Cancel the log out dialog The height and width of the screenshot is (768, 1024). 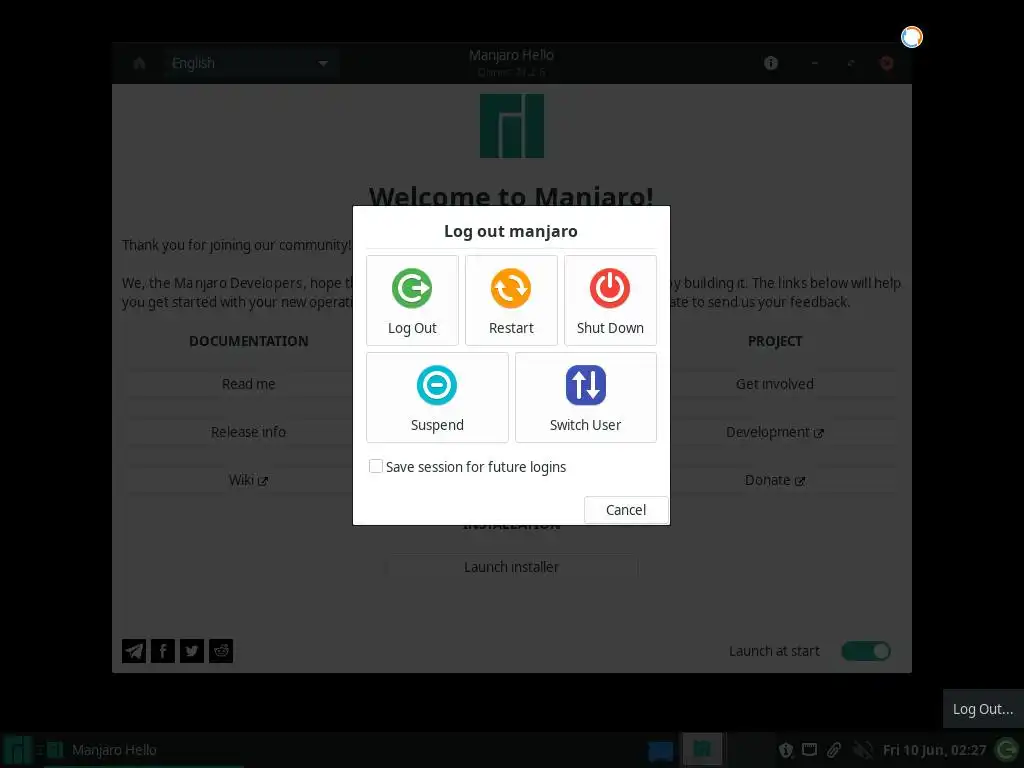(626, 509)
